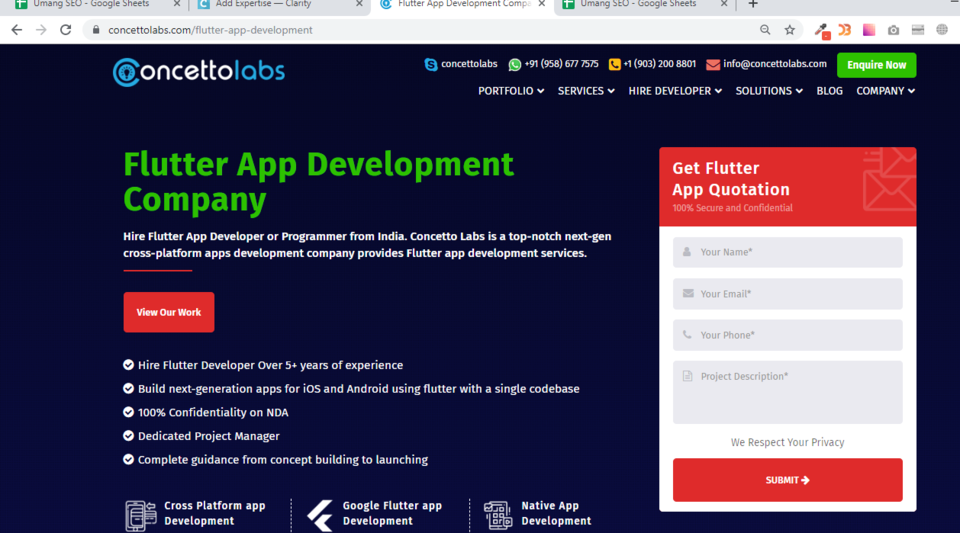The image size is (960, 533).
Task: Click the +1 (903) 200 8801 number
Action: click(659, 64)
